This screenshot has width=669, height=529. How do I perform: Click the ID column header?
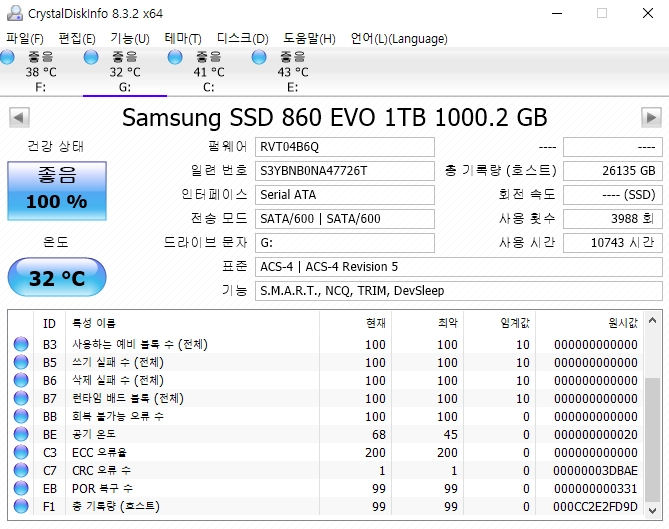pos(49,323)
